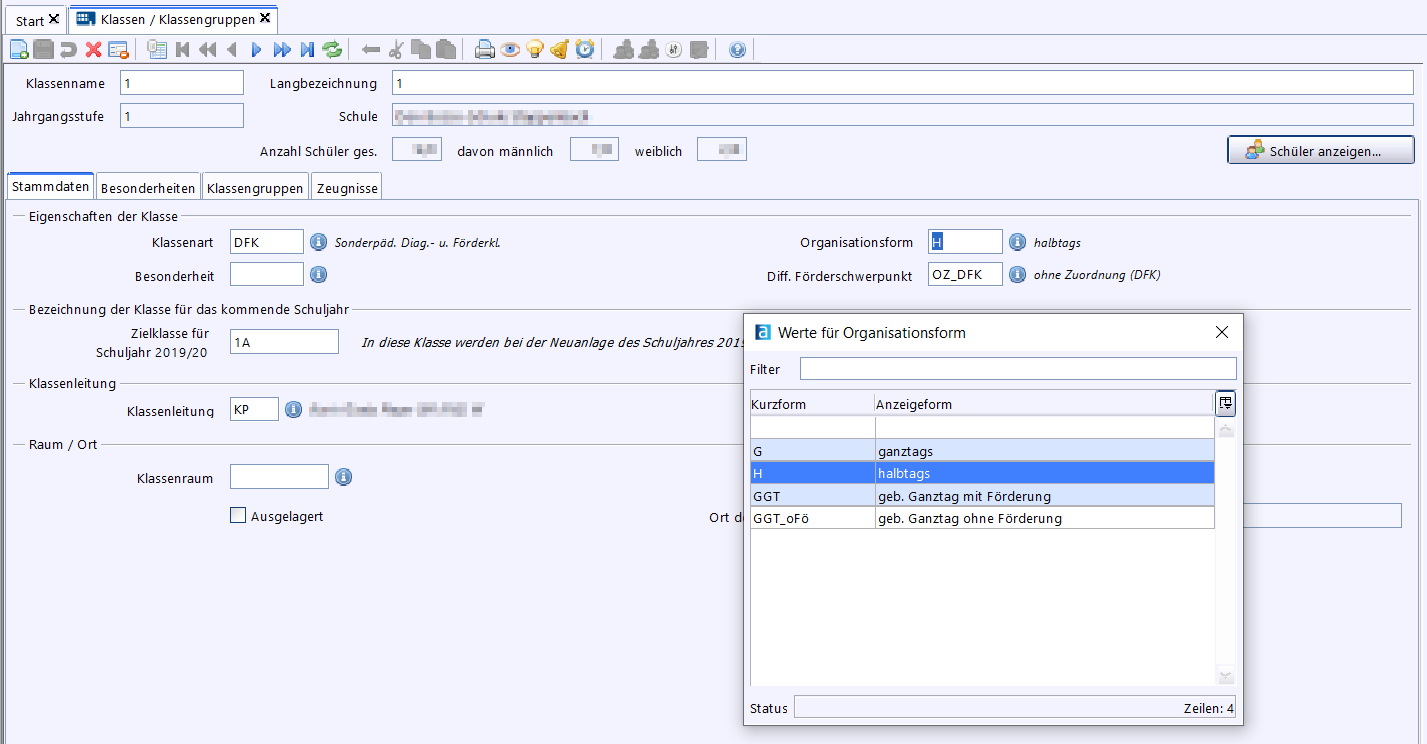Click the blue help icon in toolbar
1427x744 pixels.
tap(737, 49)
